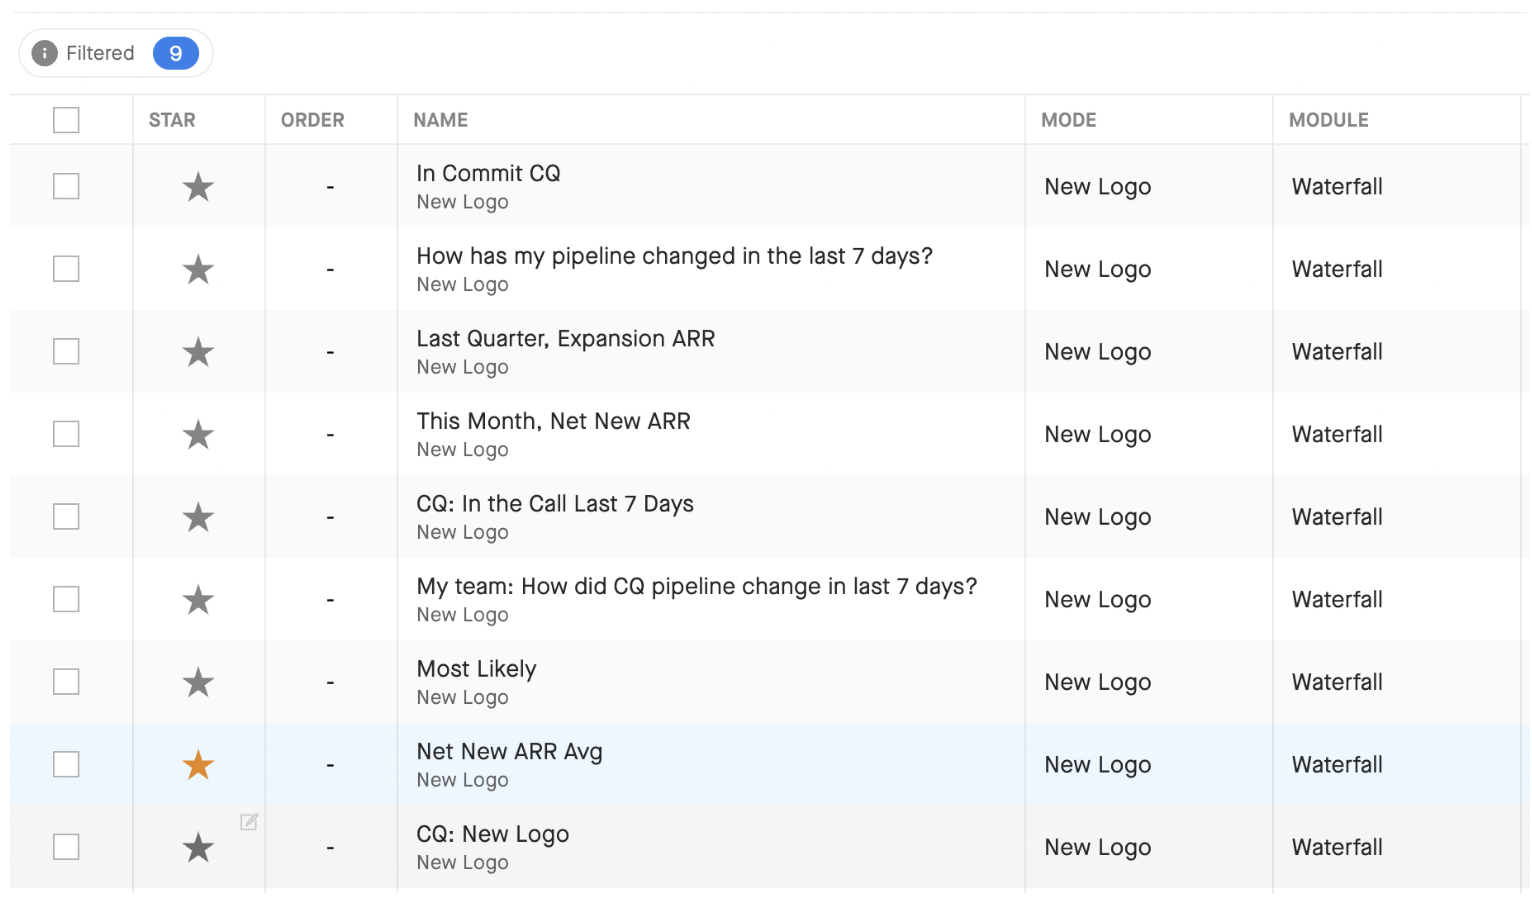Open 'My team: How did CQ pipeline change in last 7 days?'
Viewport: 1532px width, 914px height.
point(696,586)
